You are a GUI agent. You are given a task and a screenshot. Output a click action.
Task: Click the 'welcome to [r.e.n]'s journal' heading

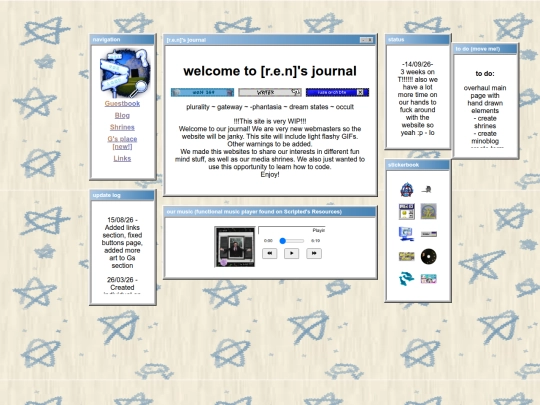[x=270, y=71]
